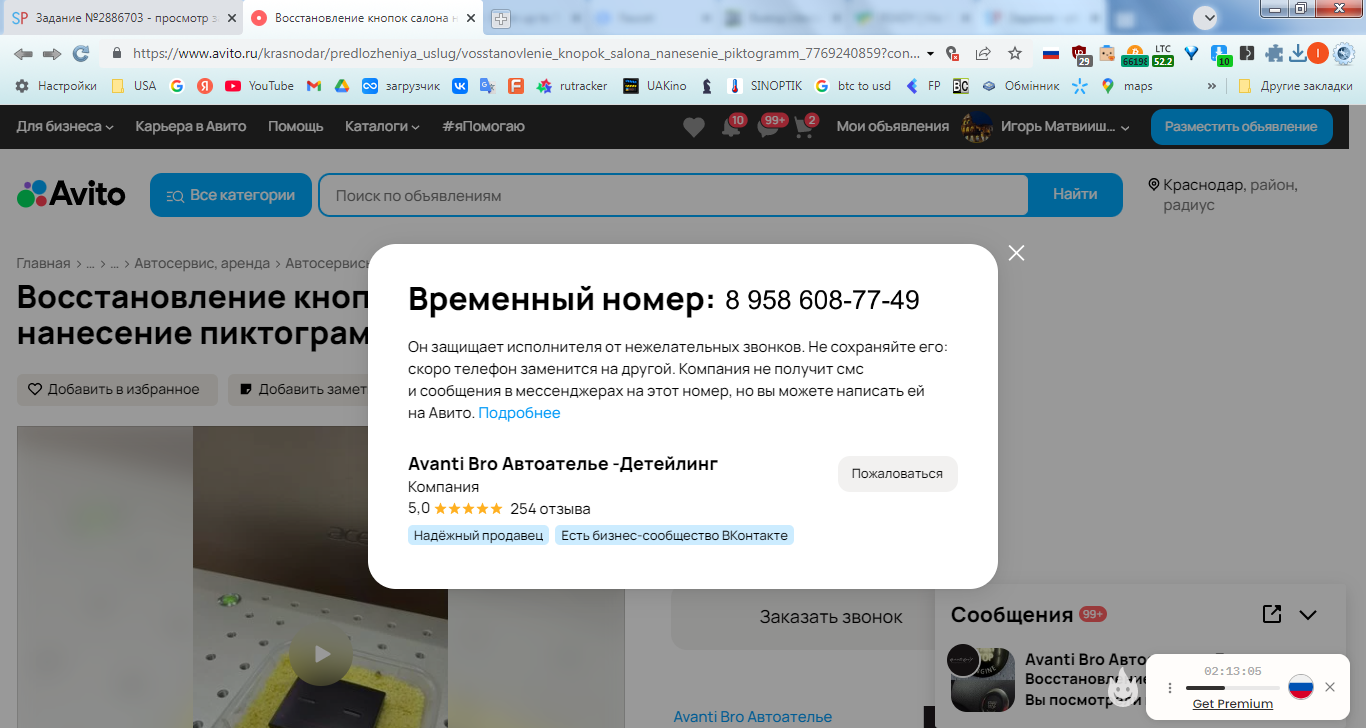
Task: Open the Yandex bookmark icon
Action: tap(205, 86)
